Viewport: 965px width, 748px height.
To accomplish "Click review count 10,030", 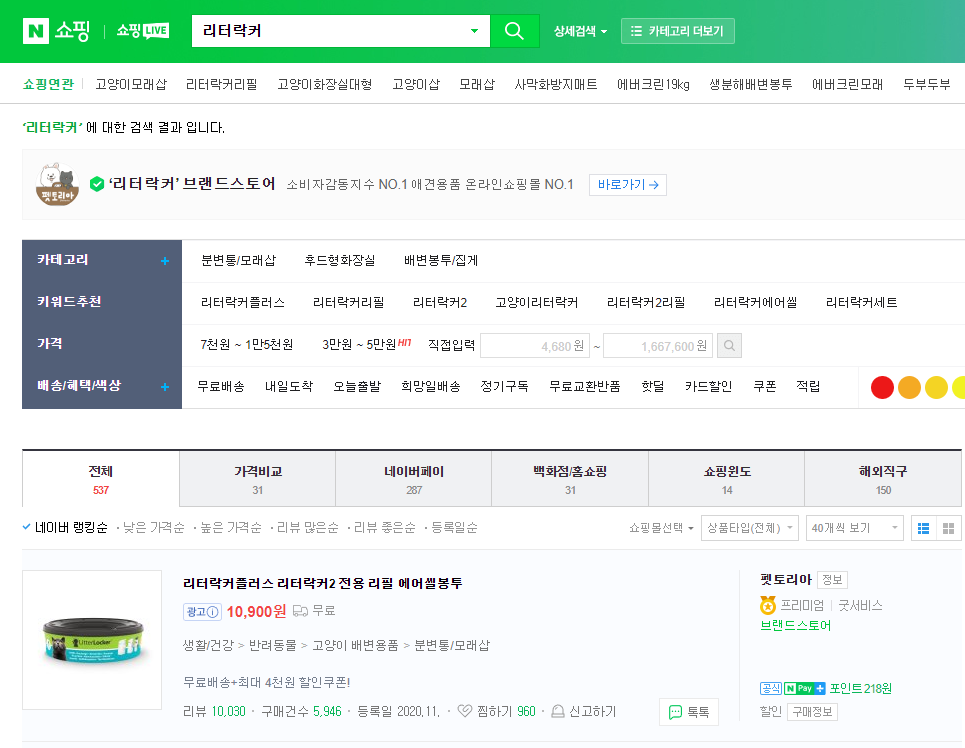I will (228, 711).
